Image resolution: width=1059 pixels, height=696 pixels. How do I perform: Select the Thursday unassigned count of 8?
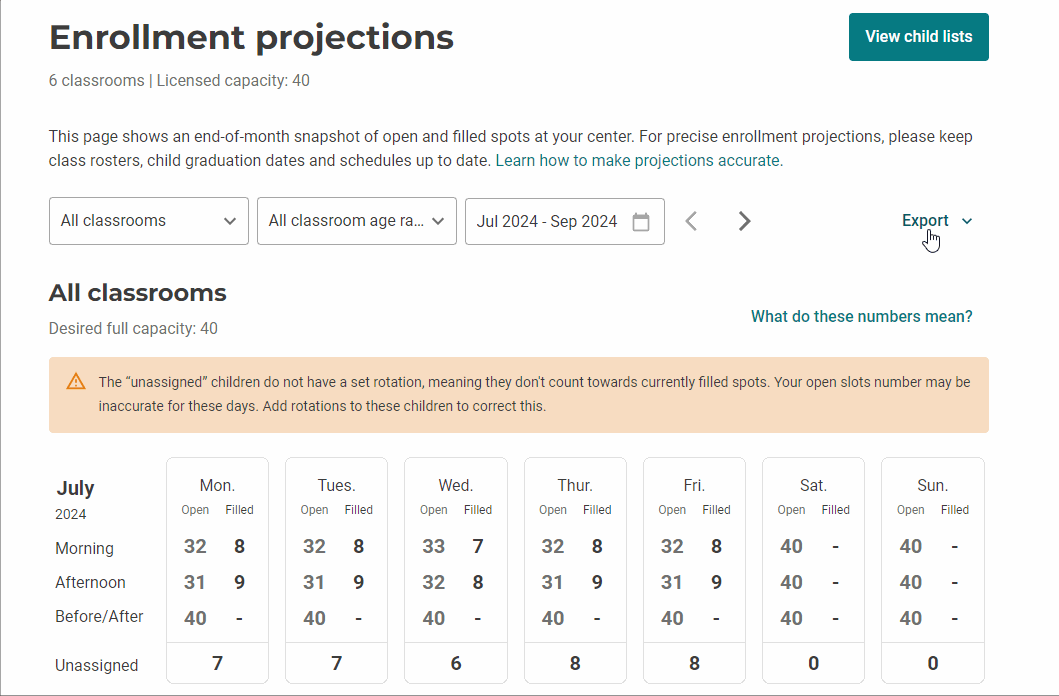[575, 663]
